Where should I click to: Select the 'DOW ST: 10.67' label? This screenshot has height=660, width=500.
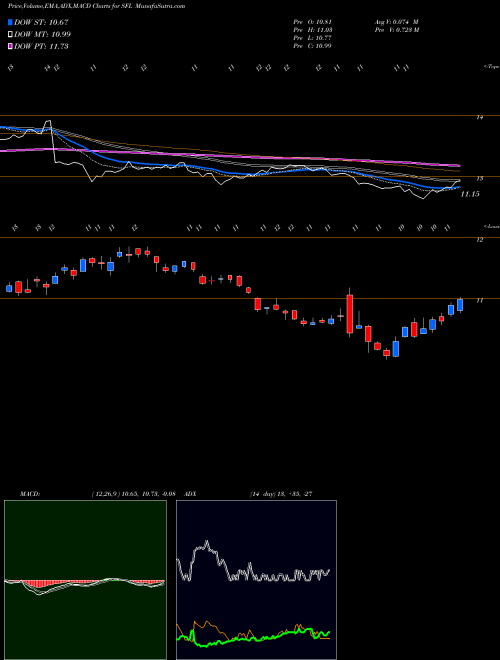[x=41, y=22]
